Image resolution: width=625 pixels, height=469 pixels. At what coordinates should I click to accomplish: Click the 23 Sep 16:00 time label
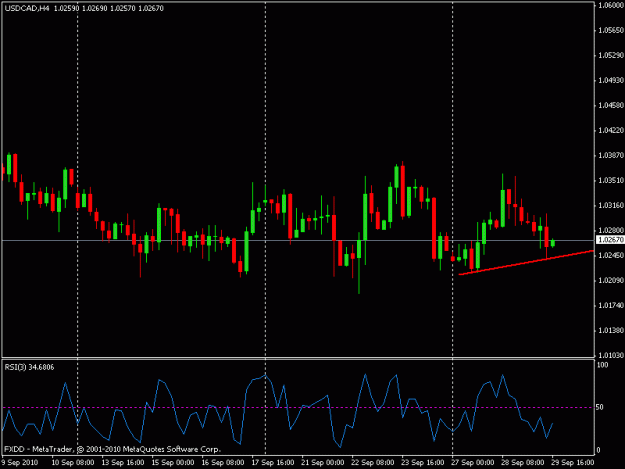pyautogui.click(x=423, y=463)
